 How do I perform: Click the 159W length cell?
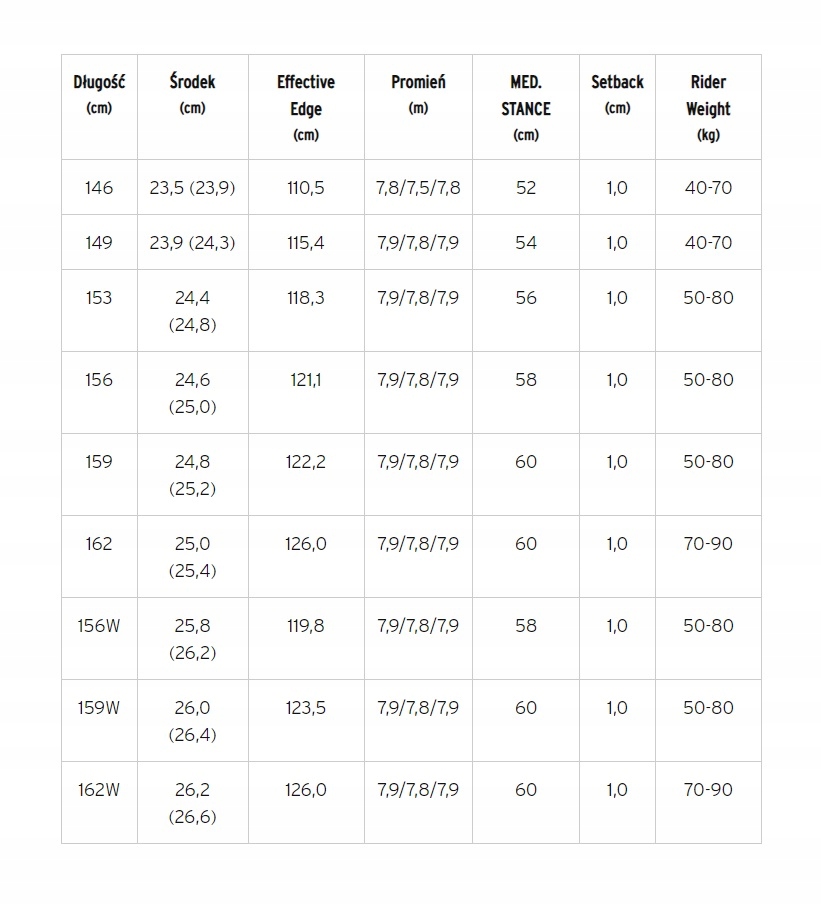point(99,708)
